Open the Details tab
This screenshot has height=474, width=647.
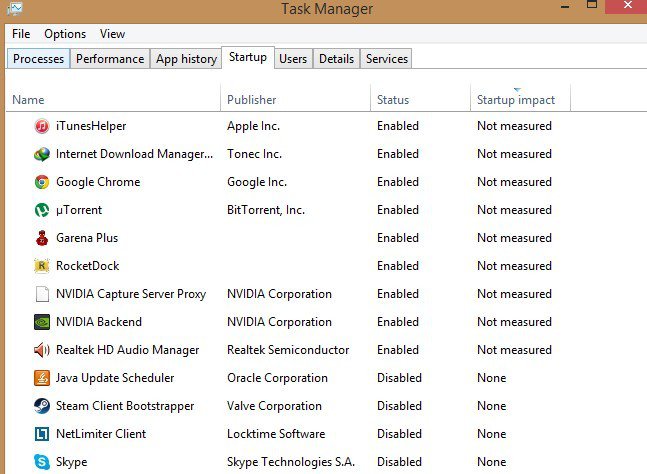(x=336, y=59)
